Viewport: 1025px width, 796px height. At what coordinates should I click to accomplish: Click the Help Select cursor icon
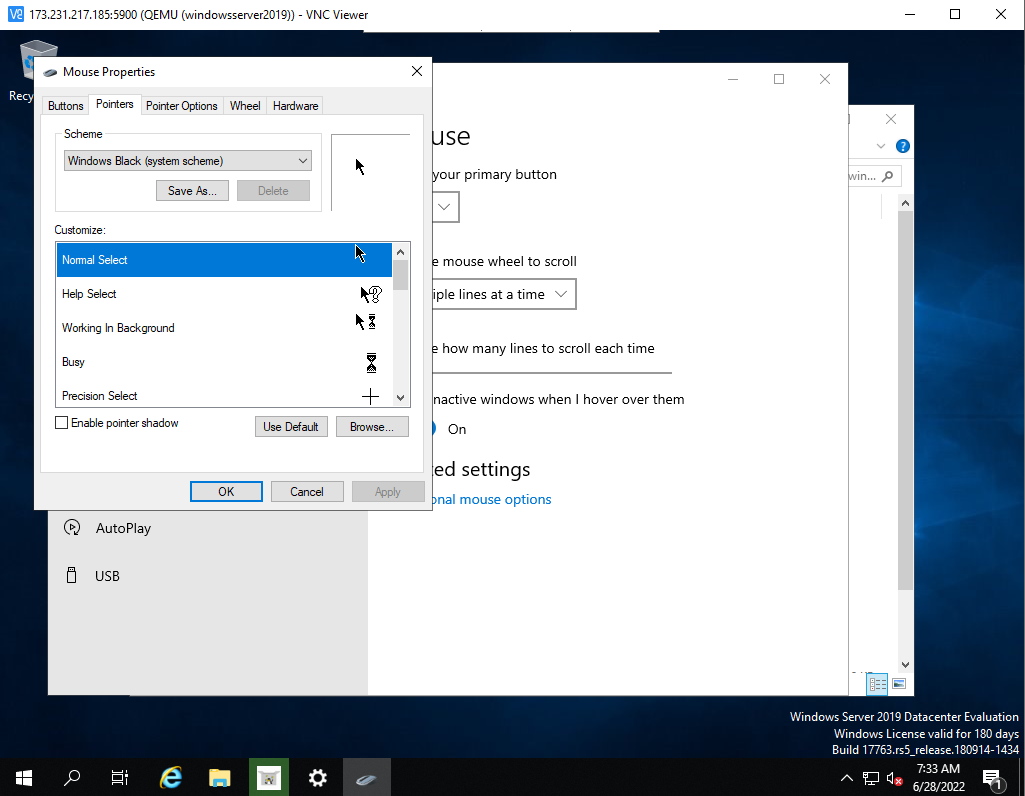click(371, 294)
